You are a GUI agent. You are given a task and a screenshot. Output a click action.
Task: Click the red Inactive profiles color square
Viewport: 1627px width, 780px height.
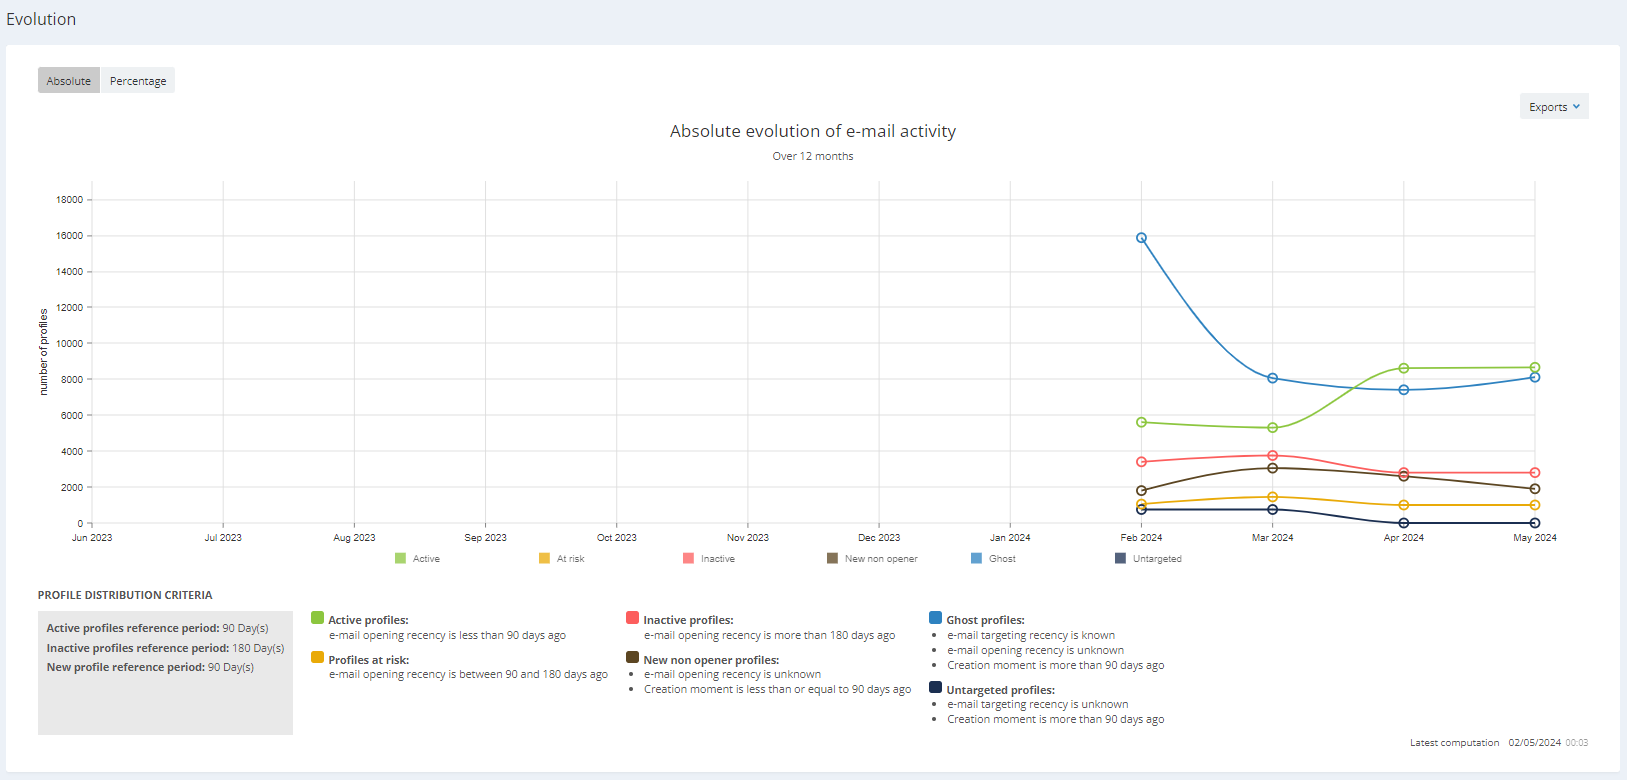click(x=633, y=618)
